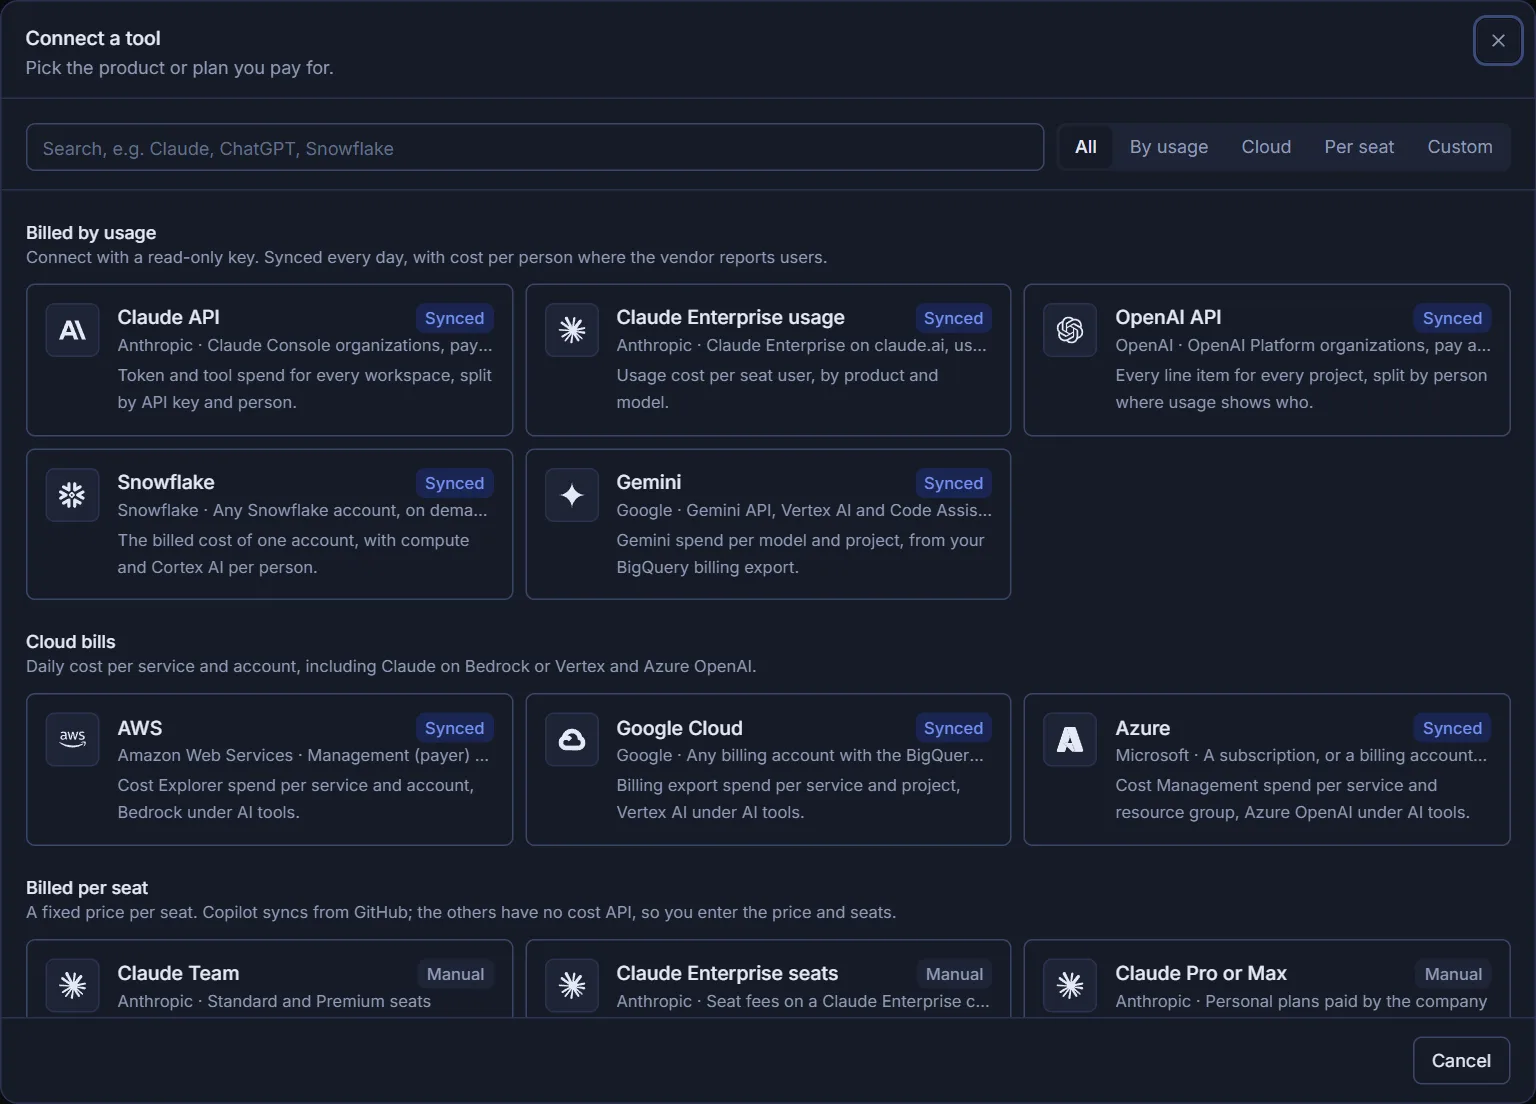The image size is (1536, 1104).
Task: Click the Manual badge on Claude Enterprise seats
Action: (x=954, y=974)
